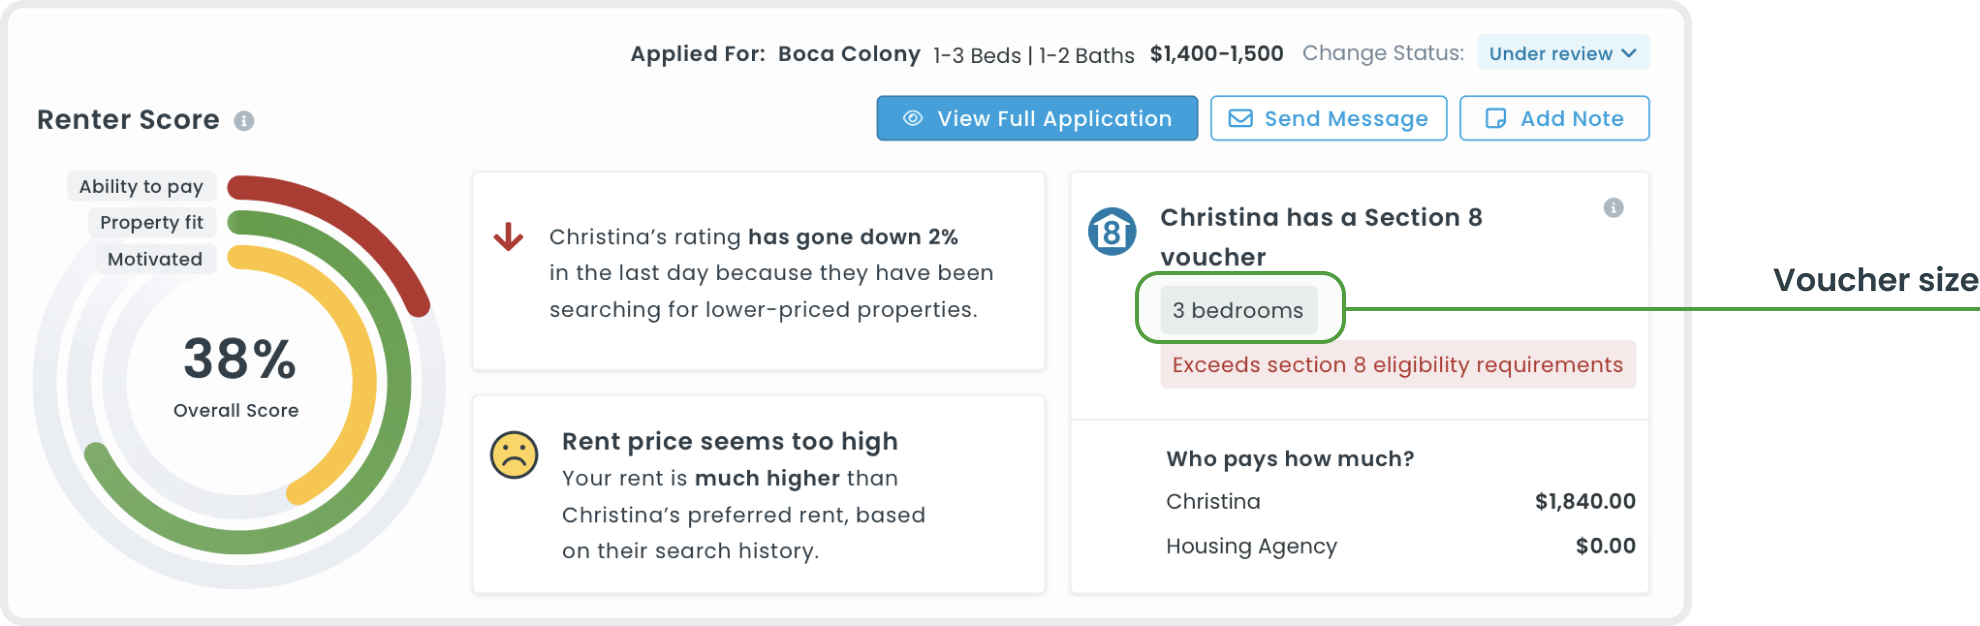Click the Exceeds section 8 eligibility warning
The height and width of the screenshot is (626, 1980).
tap(1397, 365)
